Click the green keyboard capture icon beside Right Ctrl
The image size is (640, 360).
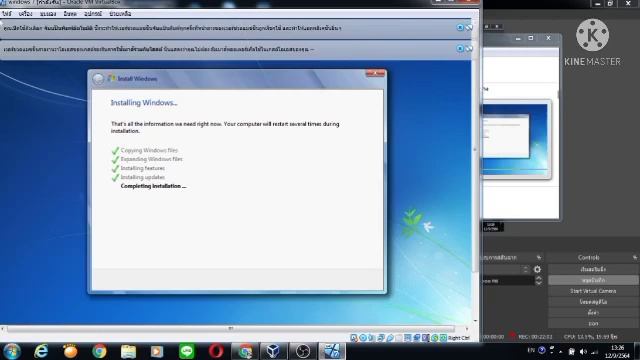[x=444, y=338]
